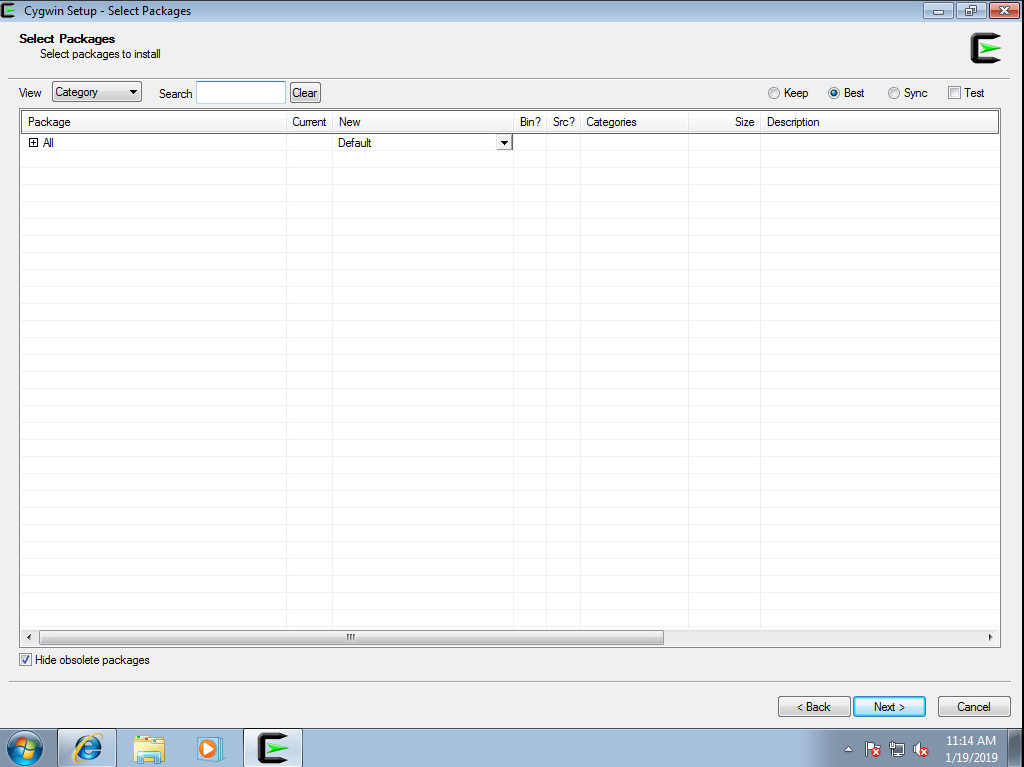This screenshot has width=1024, height=767.
Task: Click the New column header
Action: click(423, 122)
